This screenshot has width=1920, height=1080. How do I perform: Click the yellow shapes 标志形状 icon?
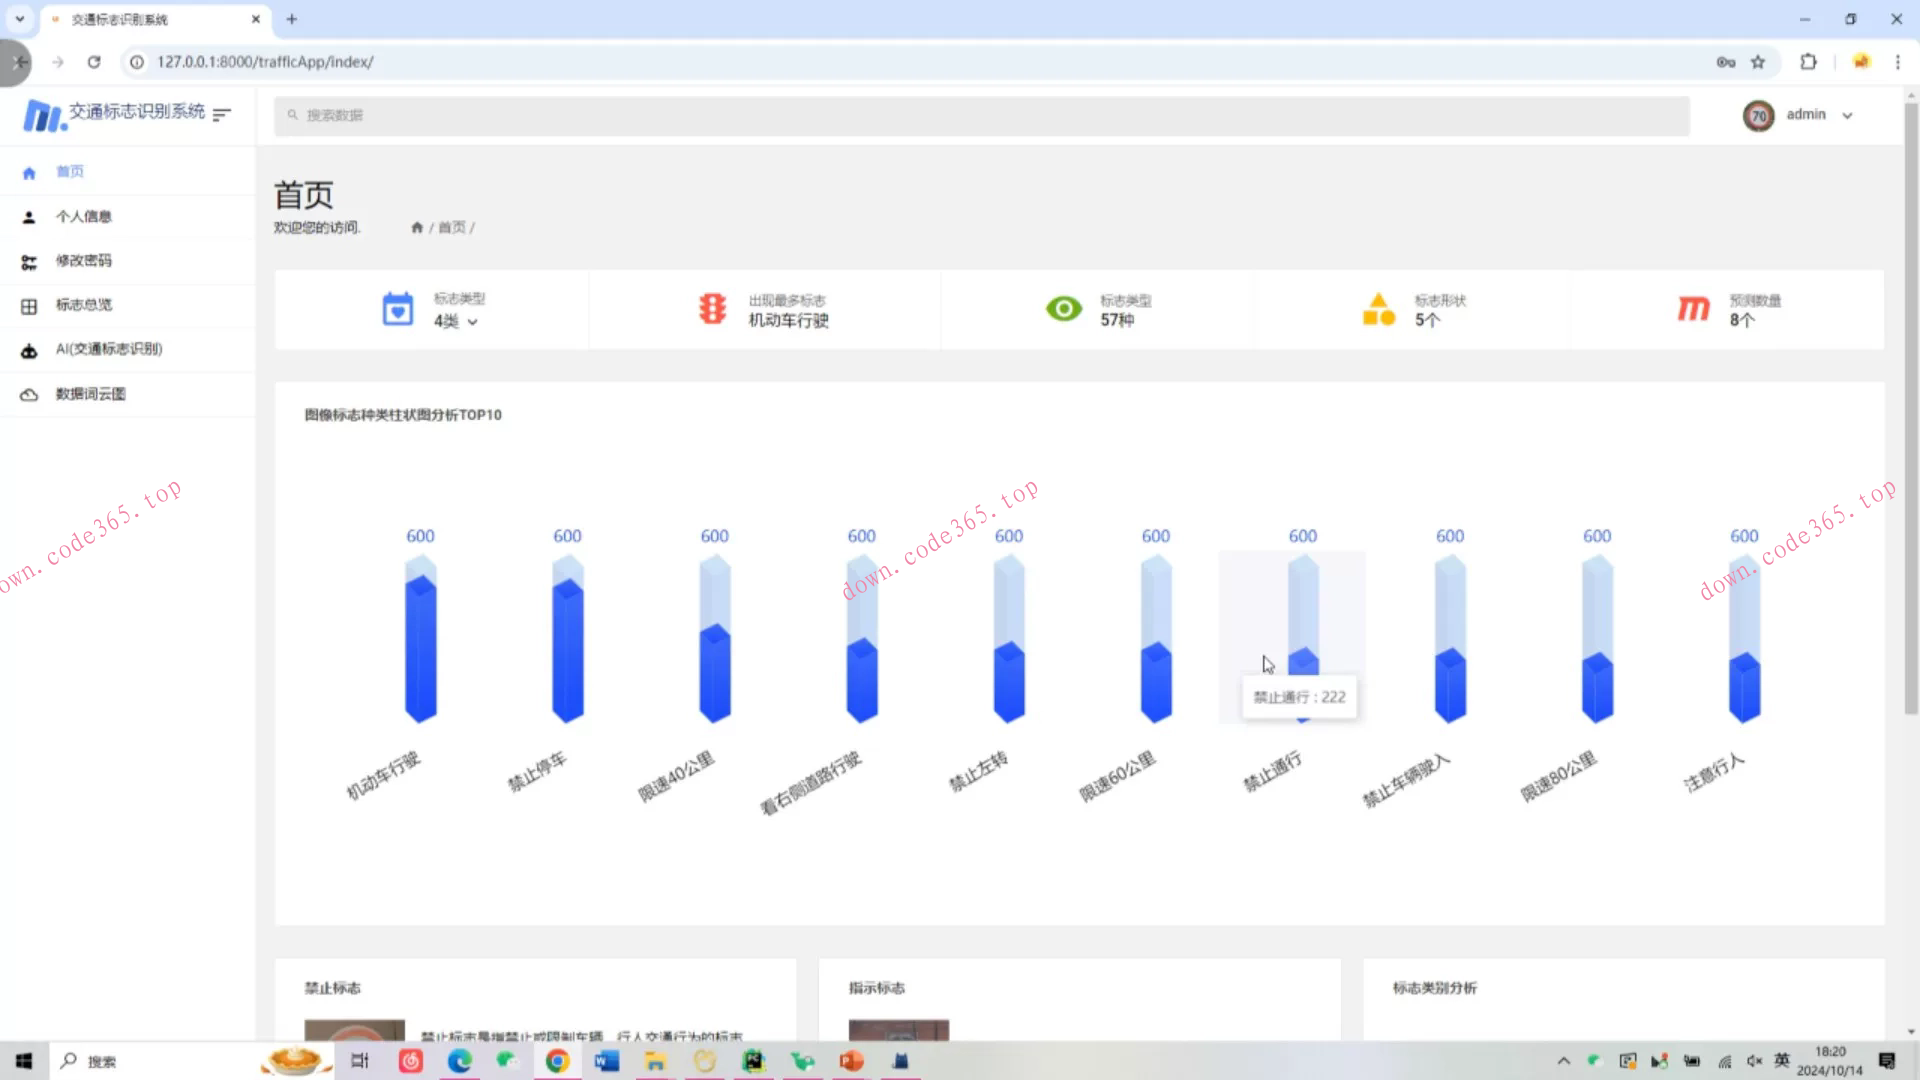coord(1378,310)
